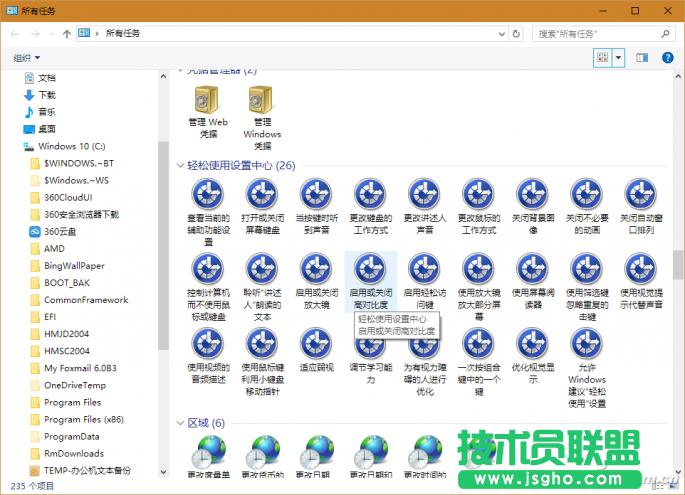Open the view options dropdown arrow
Viewport: 685px width, 495px height.
point(618,58)
